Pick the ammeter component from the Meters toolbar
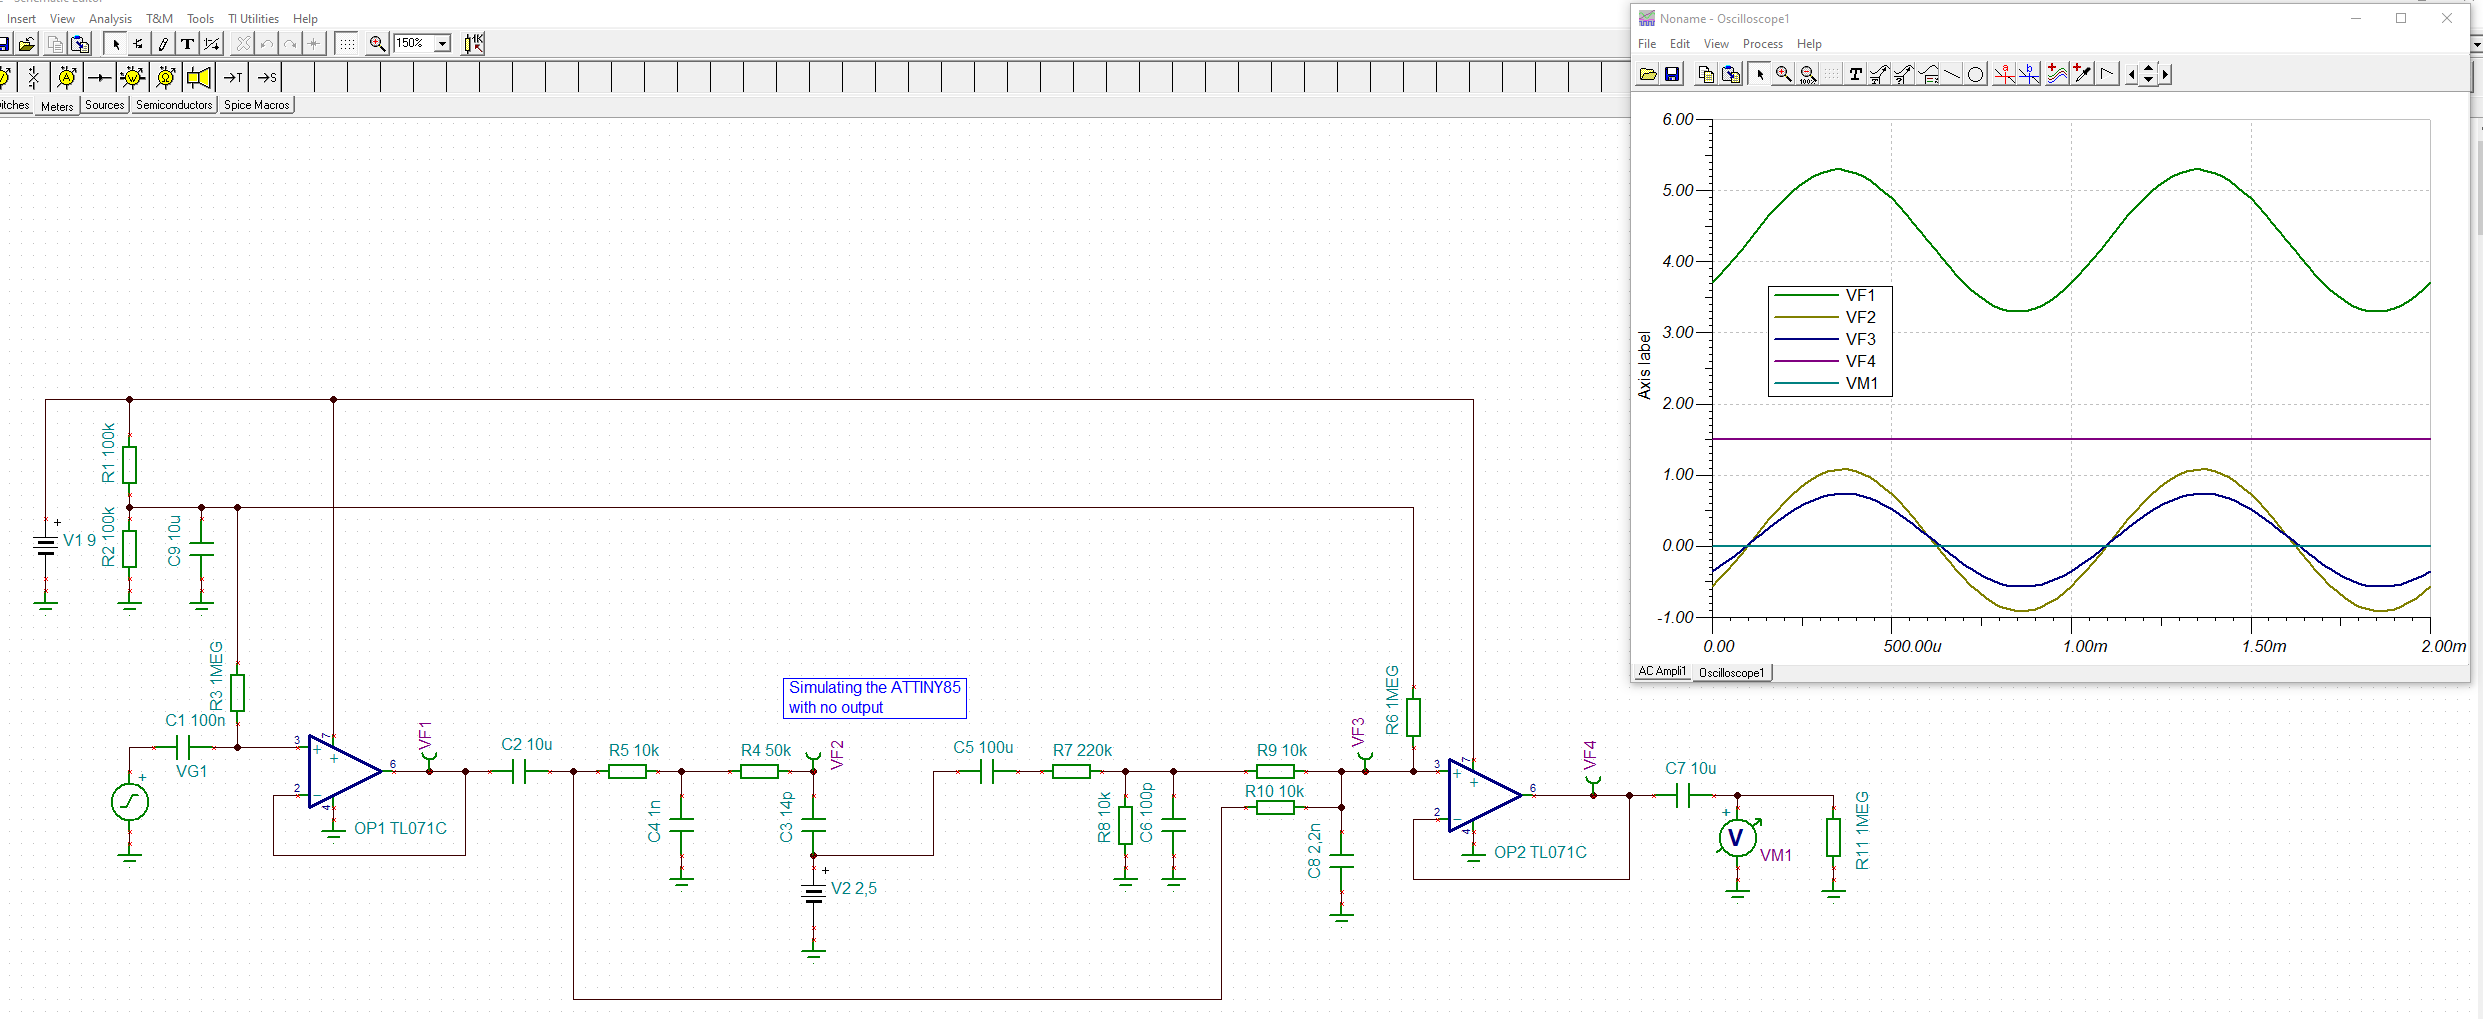The width and height of the screenshot is (2483, 1019). pyautogui.click(x=66, y=77)
